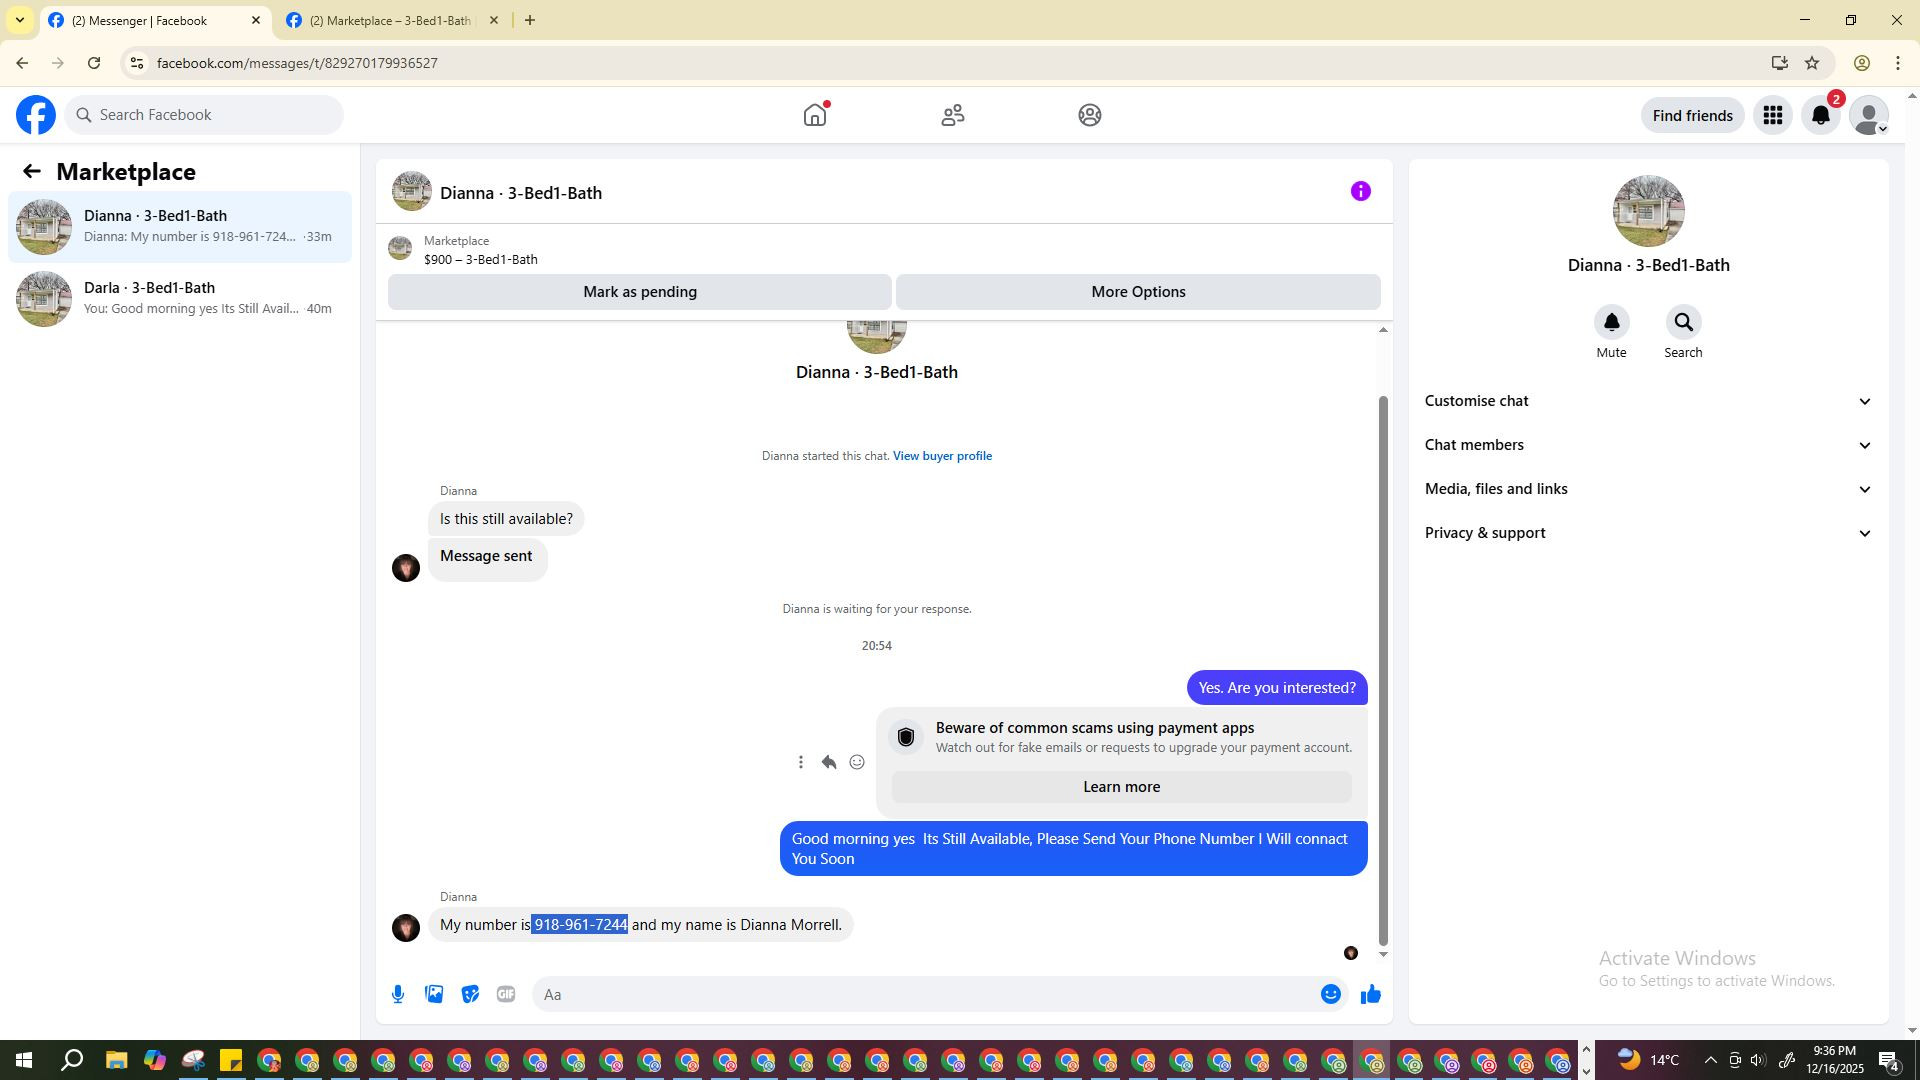The image size is (1920, 1080).
Task: Open a new browser tab
Action: tap(530, 20)
